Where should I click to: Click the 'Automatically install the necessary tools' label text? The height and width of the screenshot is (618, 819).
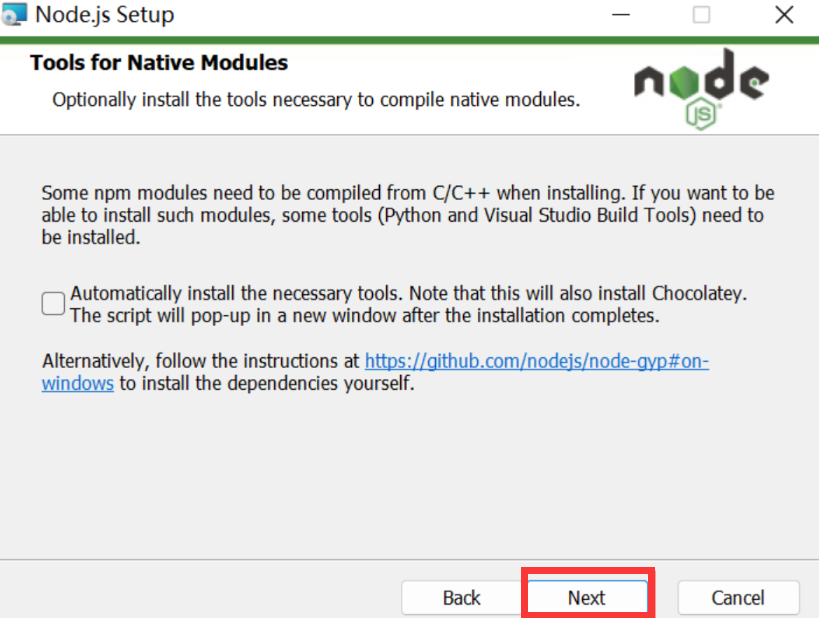point(409,304)
